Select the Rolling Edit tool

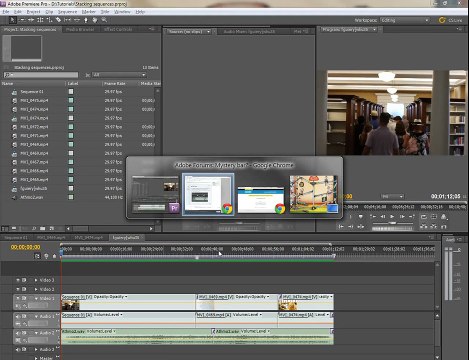point(40,20)
